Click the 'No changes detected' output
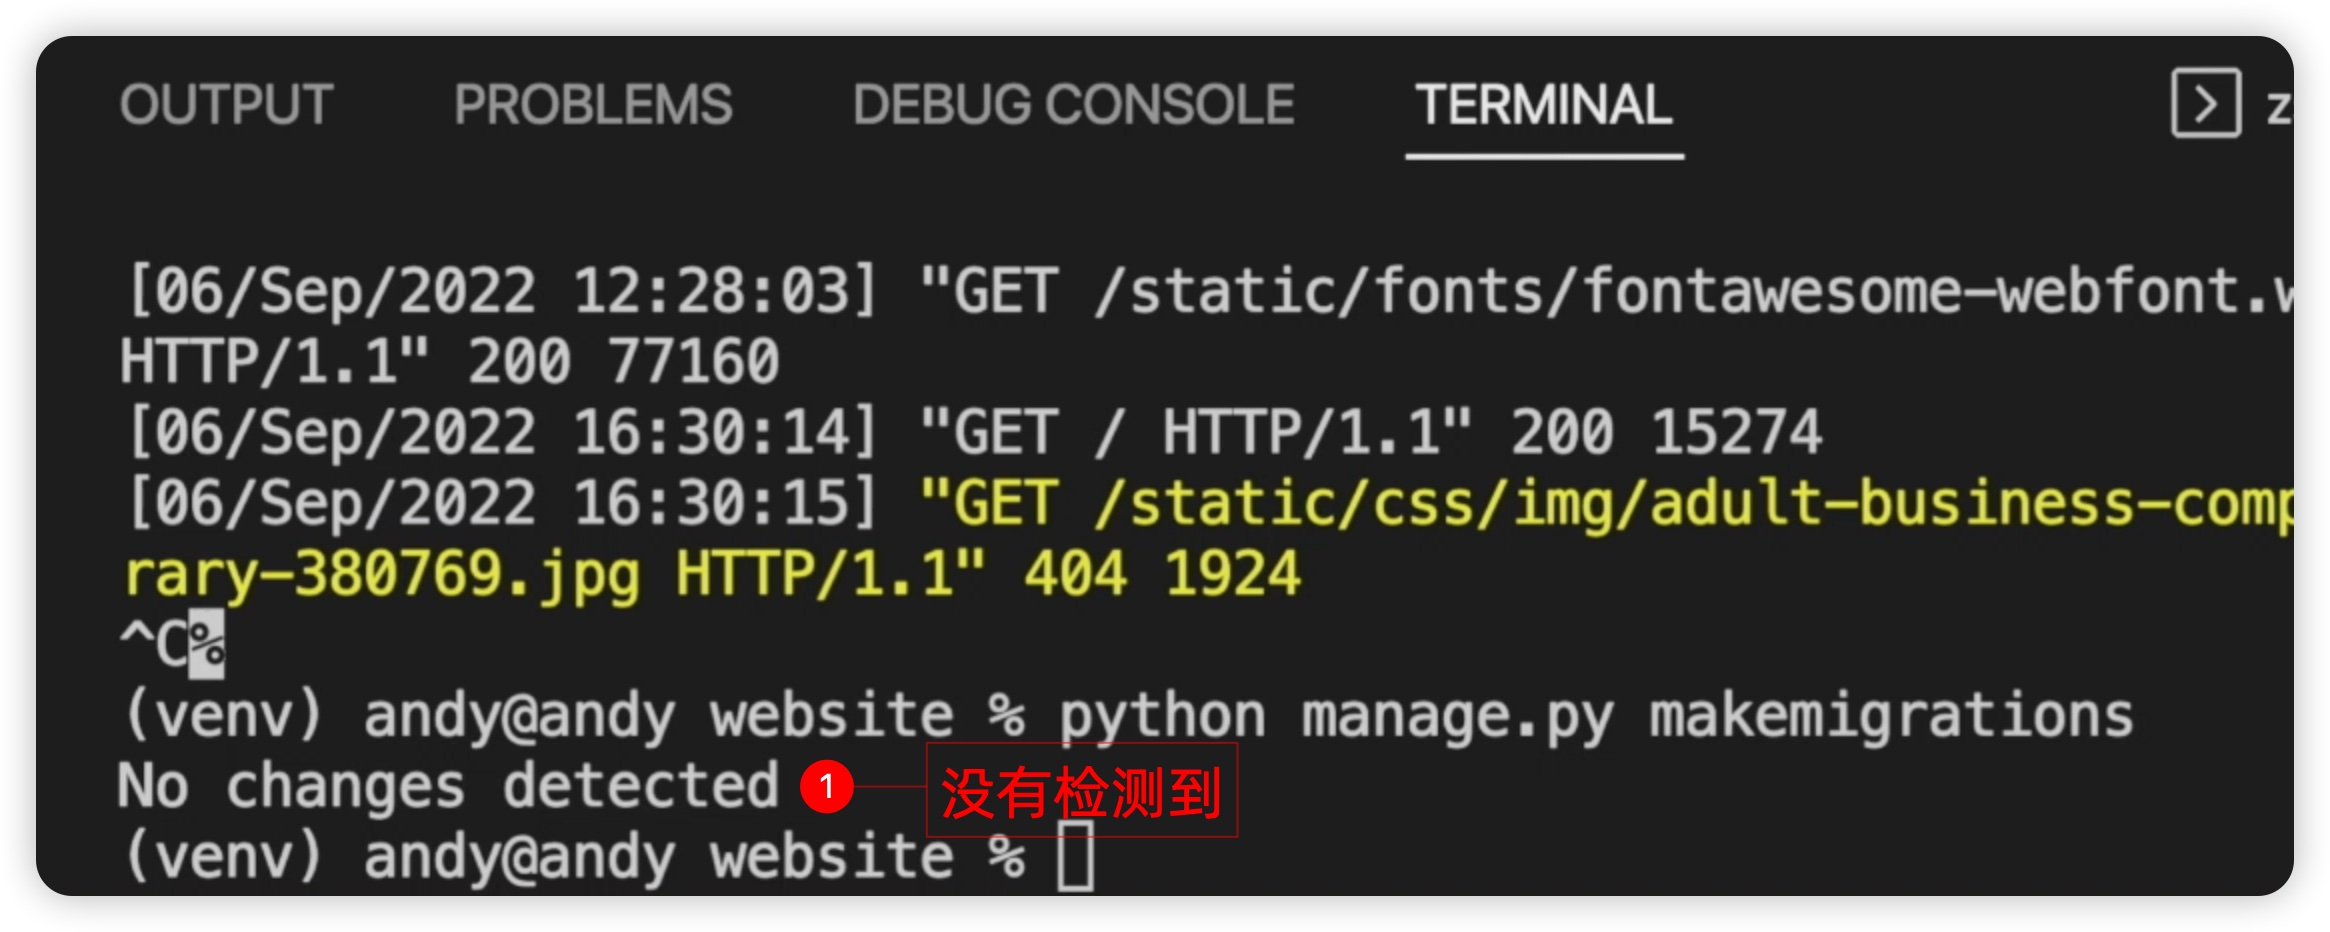This screenshot has width=2330, height=932. click(448, 785)
